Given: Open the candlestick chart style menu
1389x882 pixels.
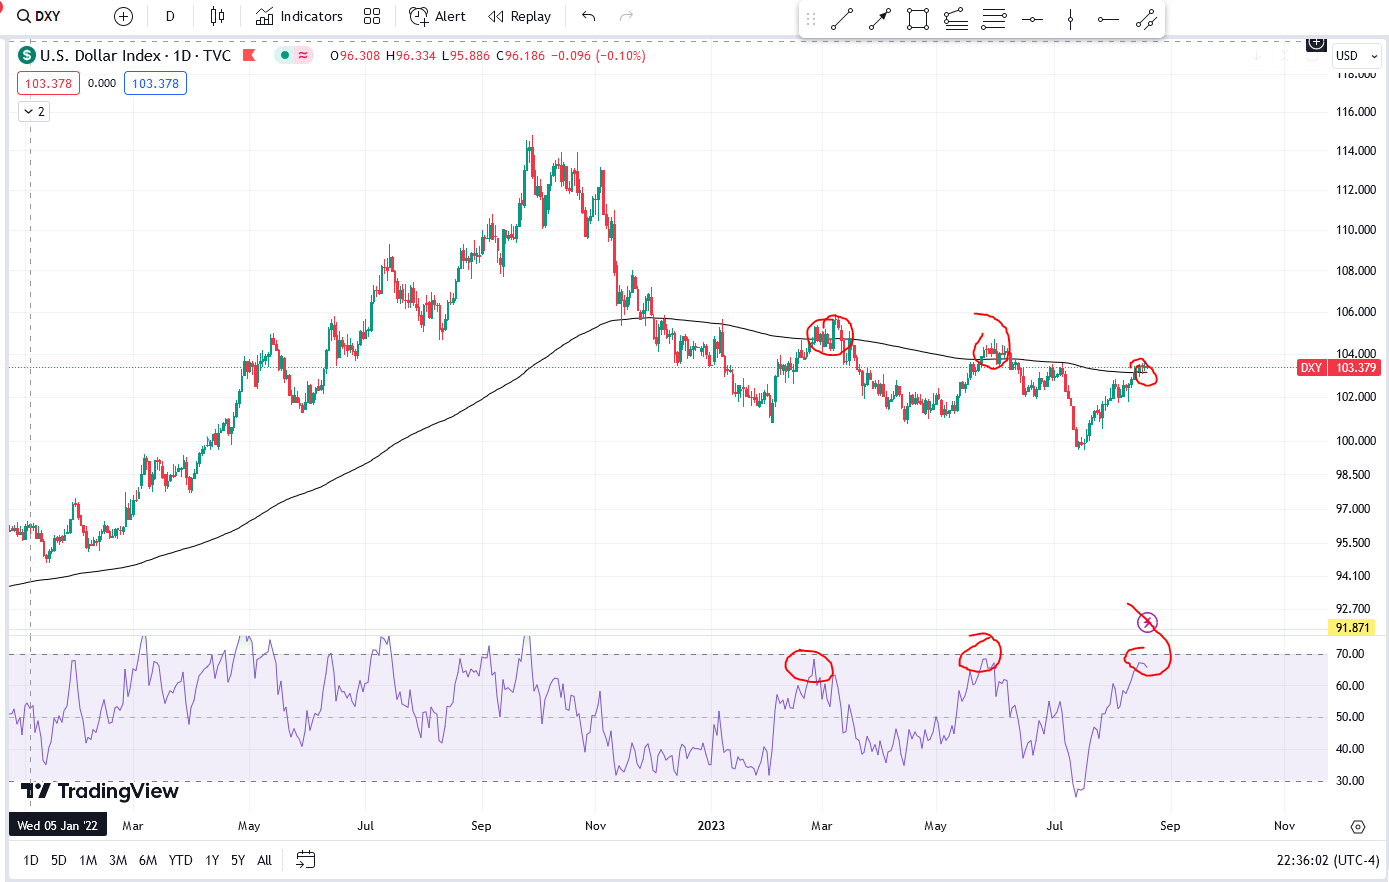Looking at the screenshot, I should (217, 16).
